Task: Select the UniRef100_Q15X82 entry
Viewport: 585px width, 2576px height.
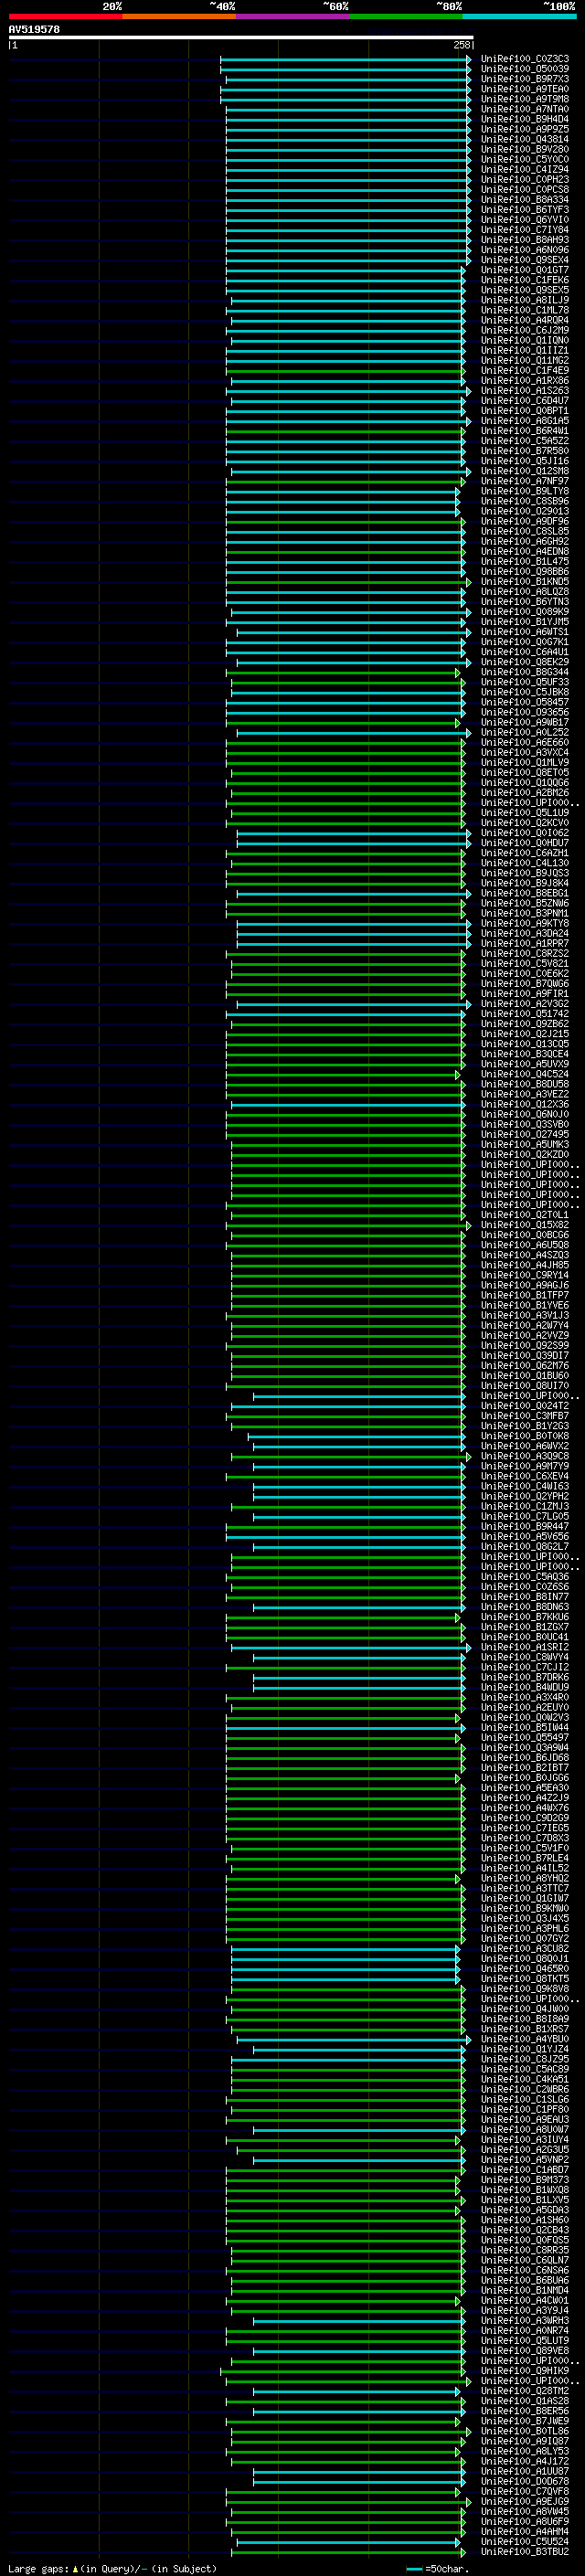Action: click(524, 1225)
